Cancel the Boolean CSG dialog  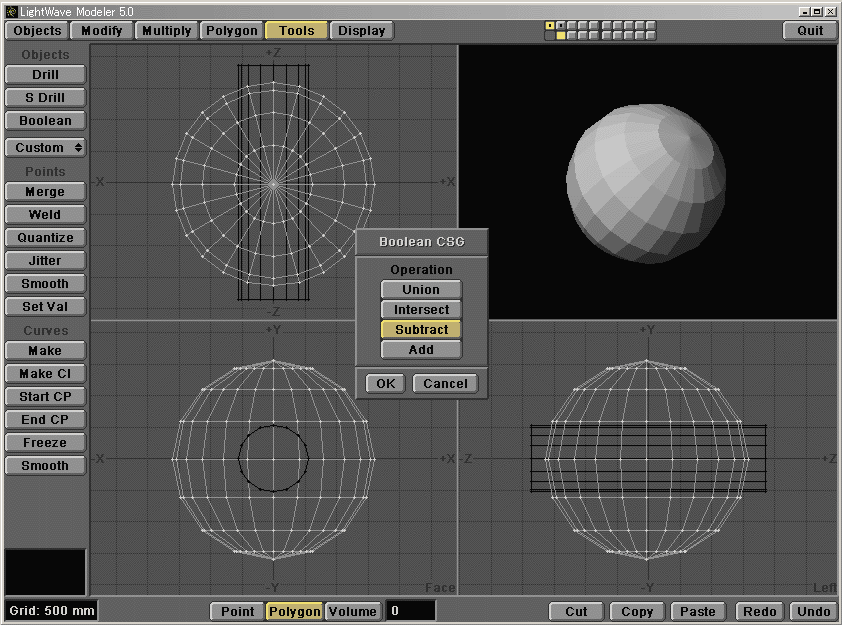444,383
